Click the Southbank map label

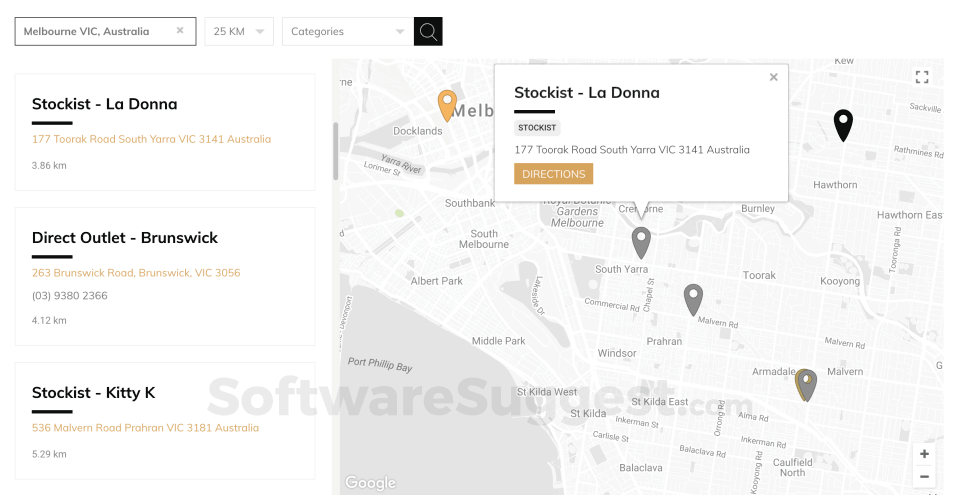click(470, 203)
